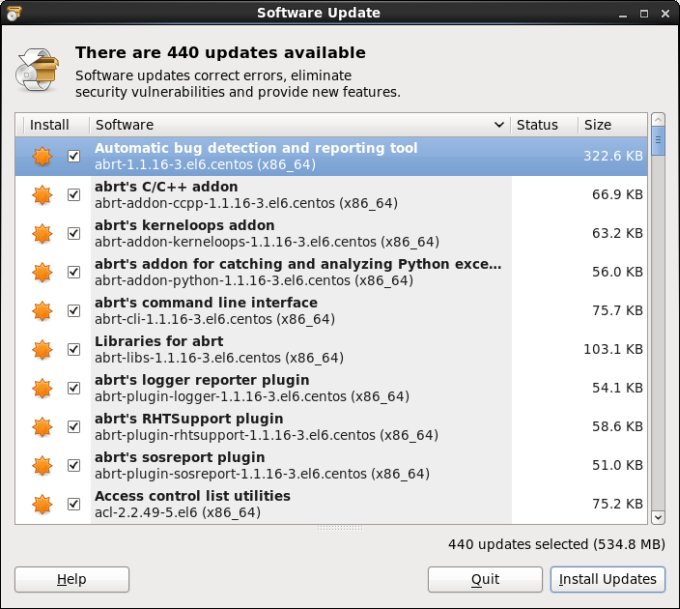Select the acl-2.2.49-5.el6 row
This screenshot has width=680, height=609.
coord(331,504)
